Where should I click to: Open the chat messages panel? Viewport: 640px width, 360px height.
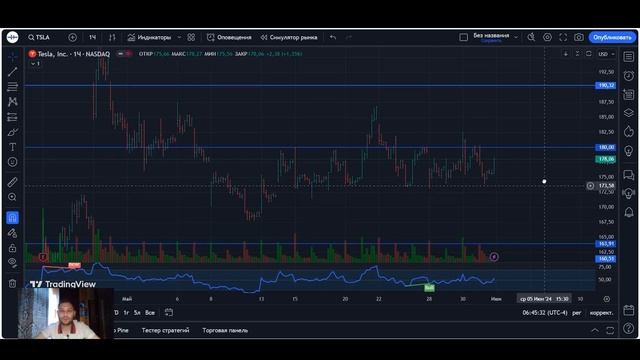629,175
